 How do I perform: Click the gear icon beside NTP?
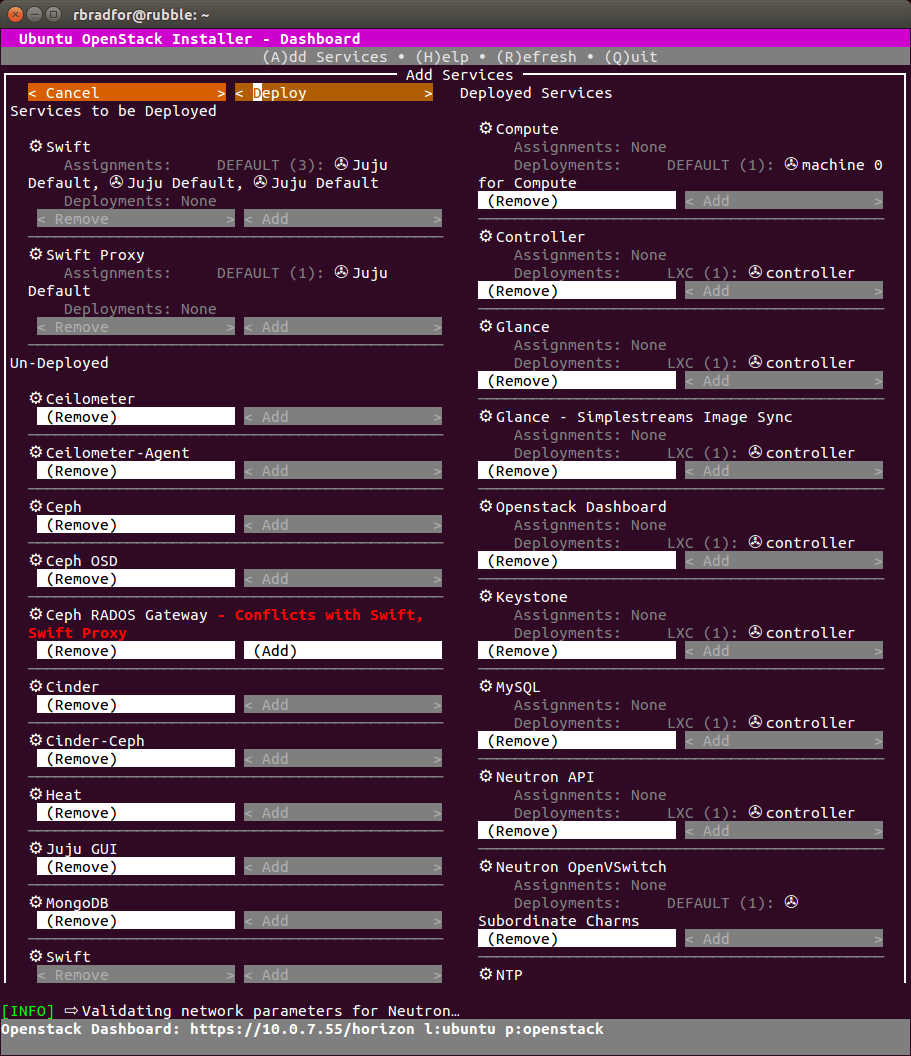[485, 974]
